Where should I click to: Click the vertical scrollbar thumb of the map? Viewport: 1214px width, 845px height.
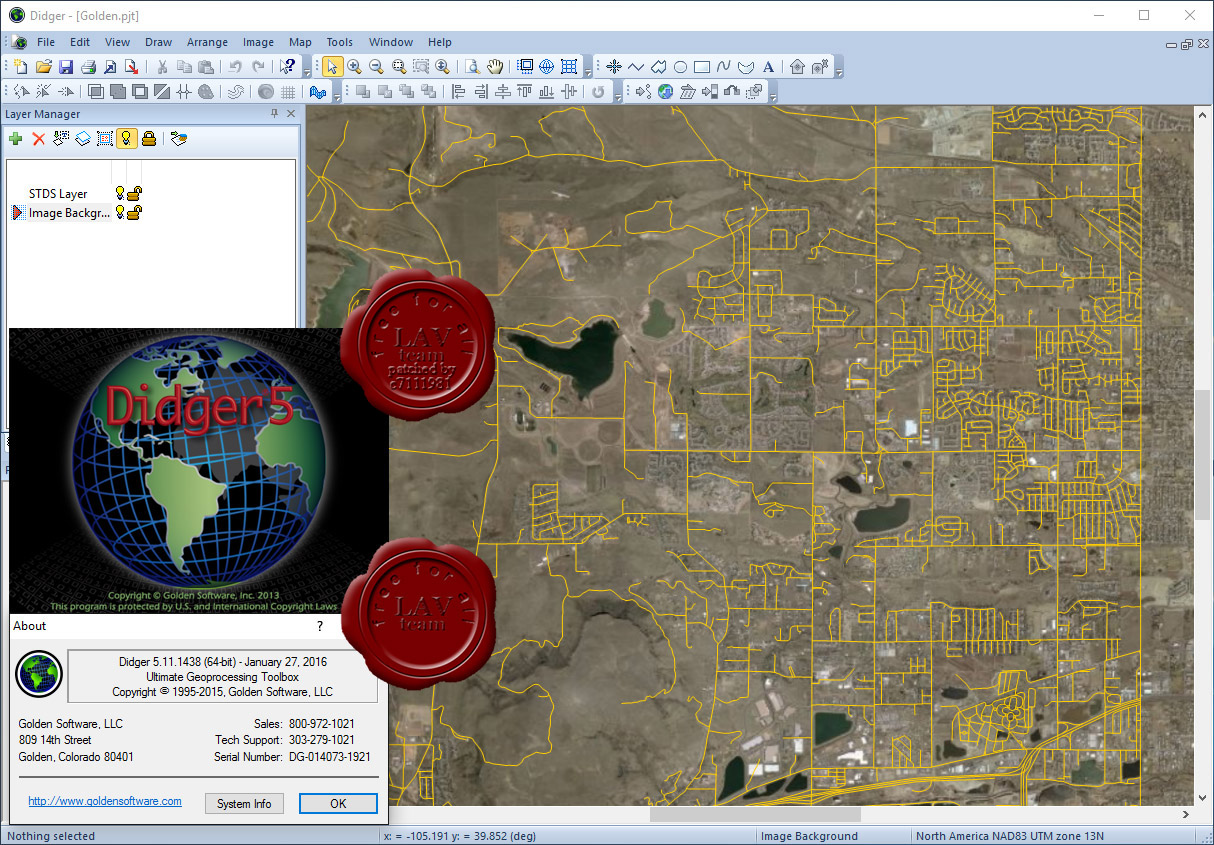(1203, 453)
